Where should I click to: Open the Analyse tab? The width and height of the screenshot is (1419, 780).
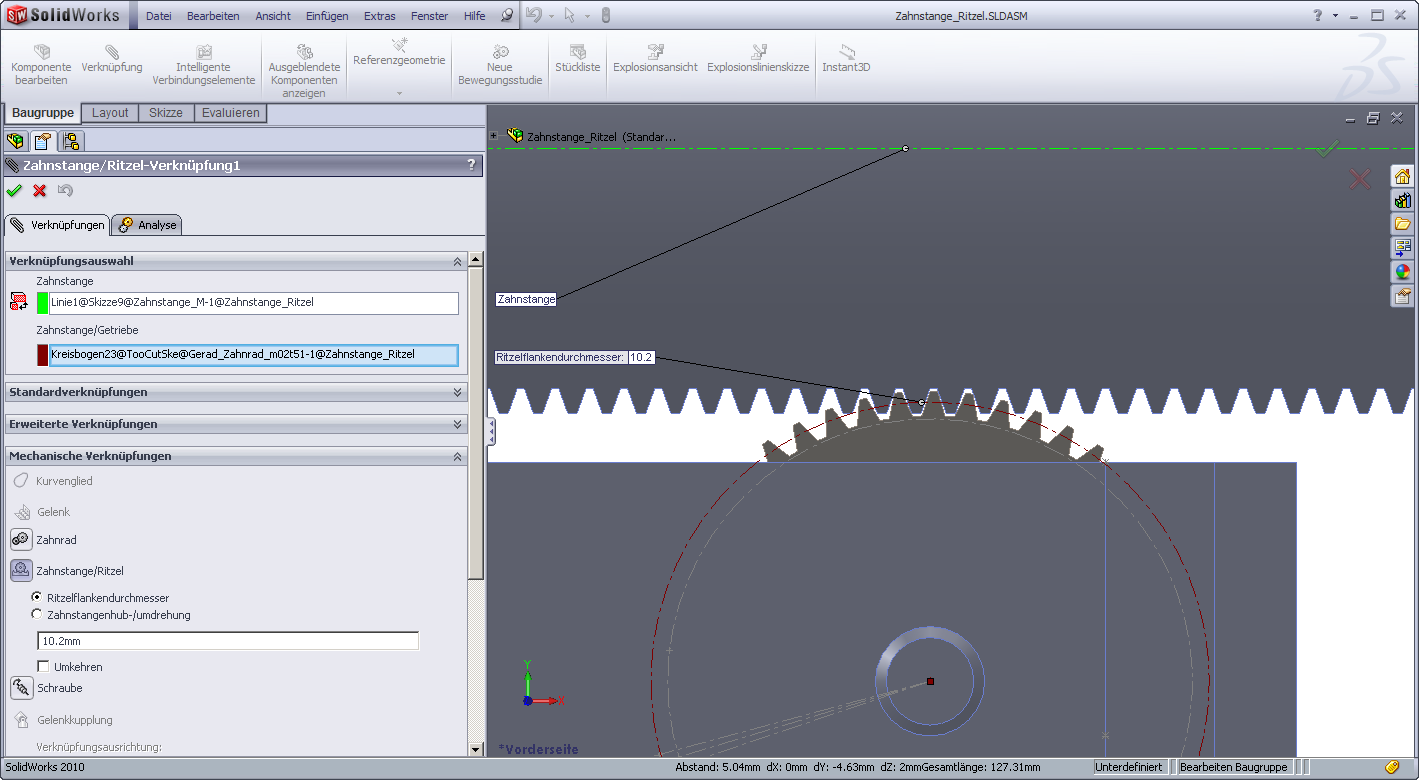pyautogui.click(x=148, y=225)
